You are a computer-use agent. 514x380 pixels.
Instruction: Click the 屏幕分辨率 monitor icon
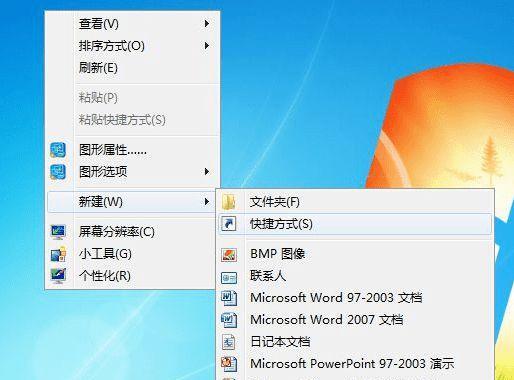click(58, 232)
